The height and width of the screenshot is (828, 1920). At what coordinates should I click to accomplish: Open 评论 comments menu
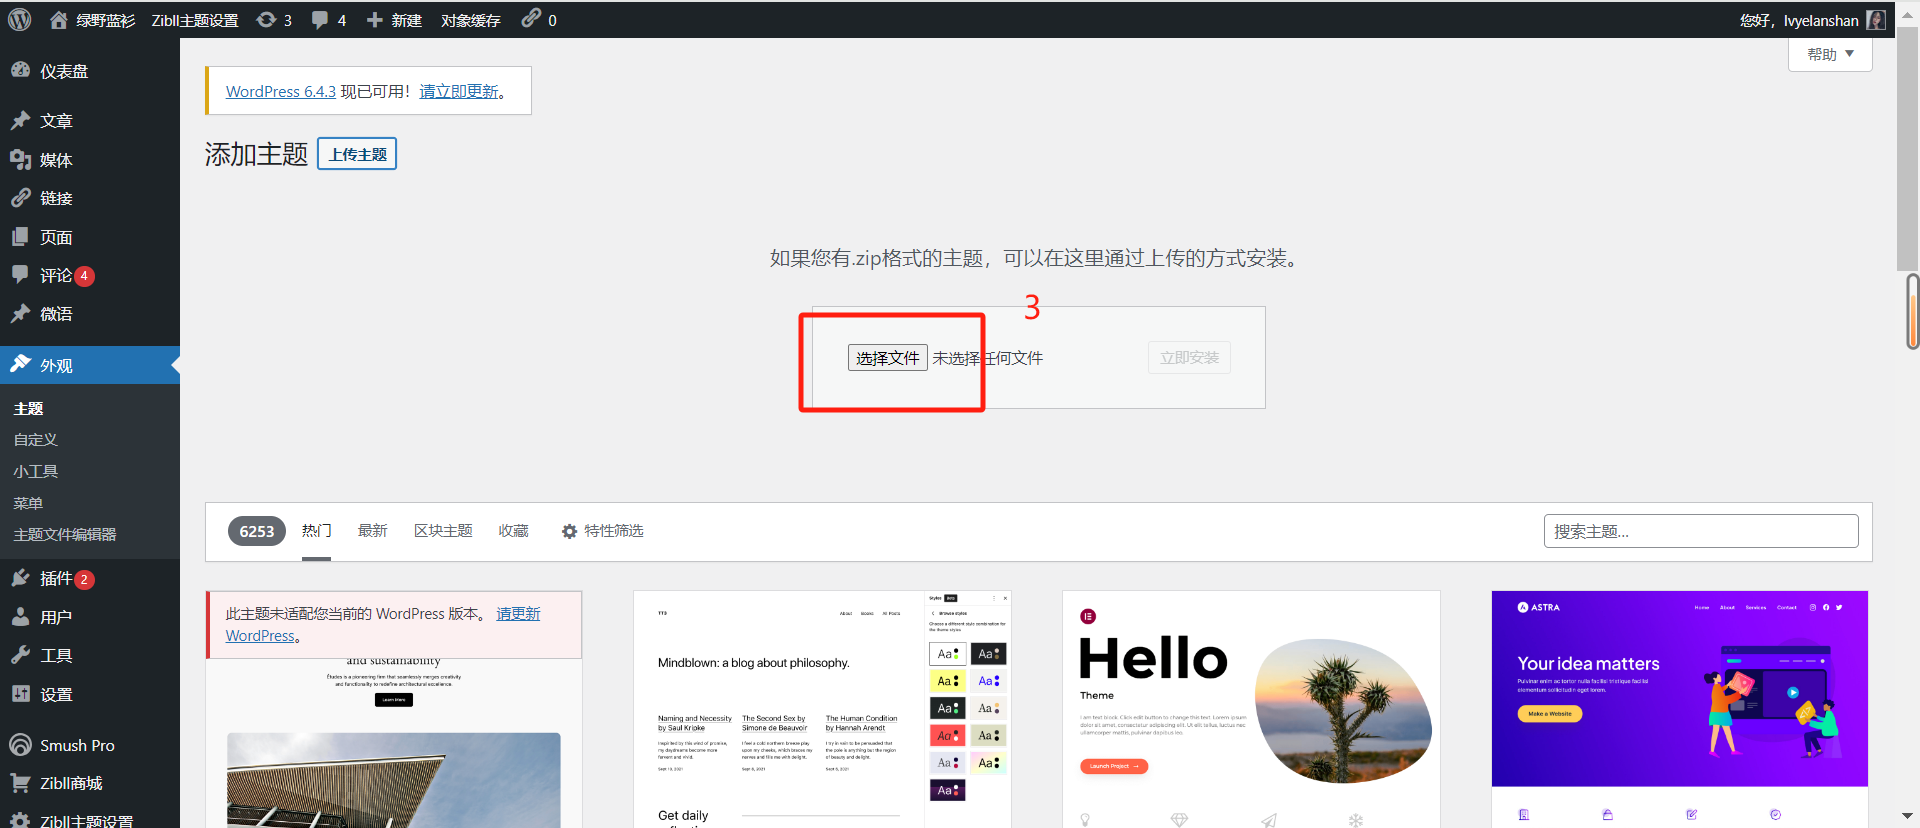56,275
